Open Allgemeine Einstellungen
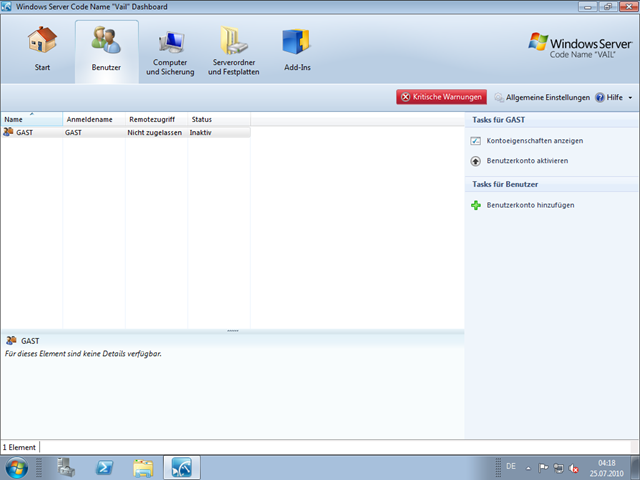Image resolution: width=640 pixels, height=480 pixels. (x=548, y=98)
